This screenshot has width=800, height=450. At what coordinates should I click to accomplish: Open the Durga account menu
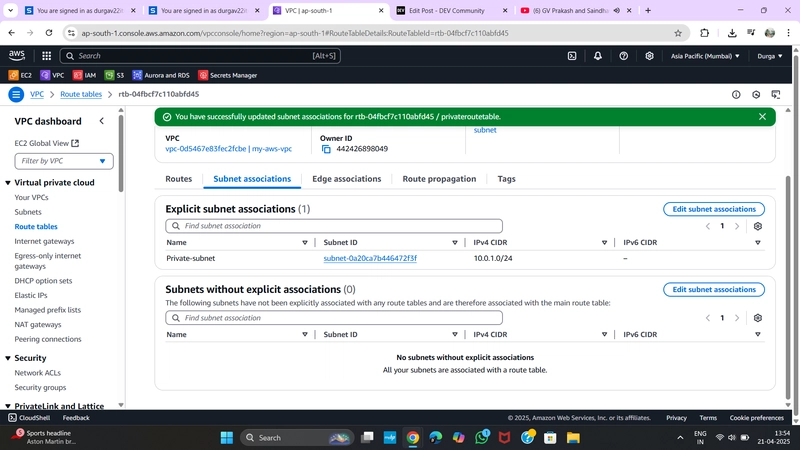pos(769,56)
